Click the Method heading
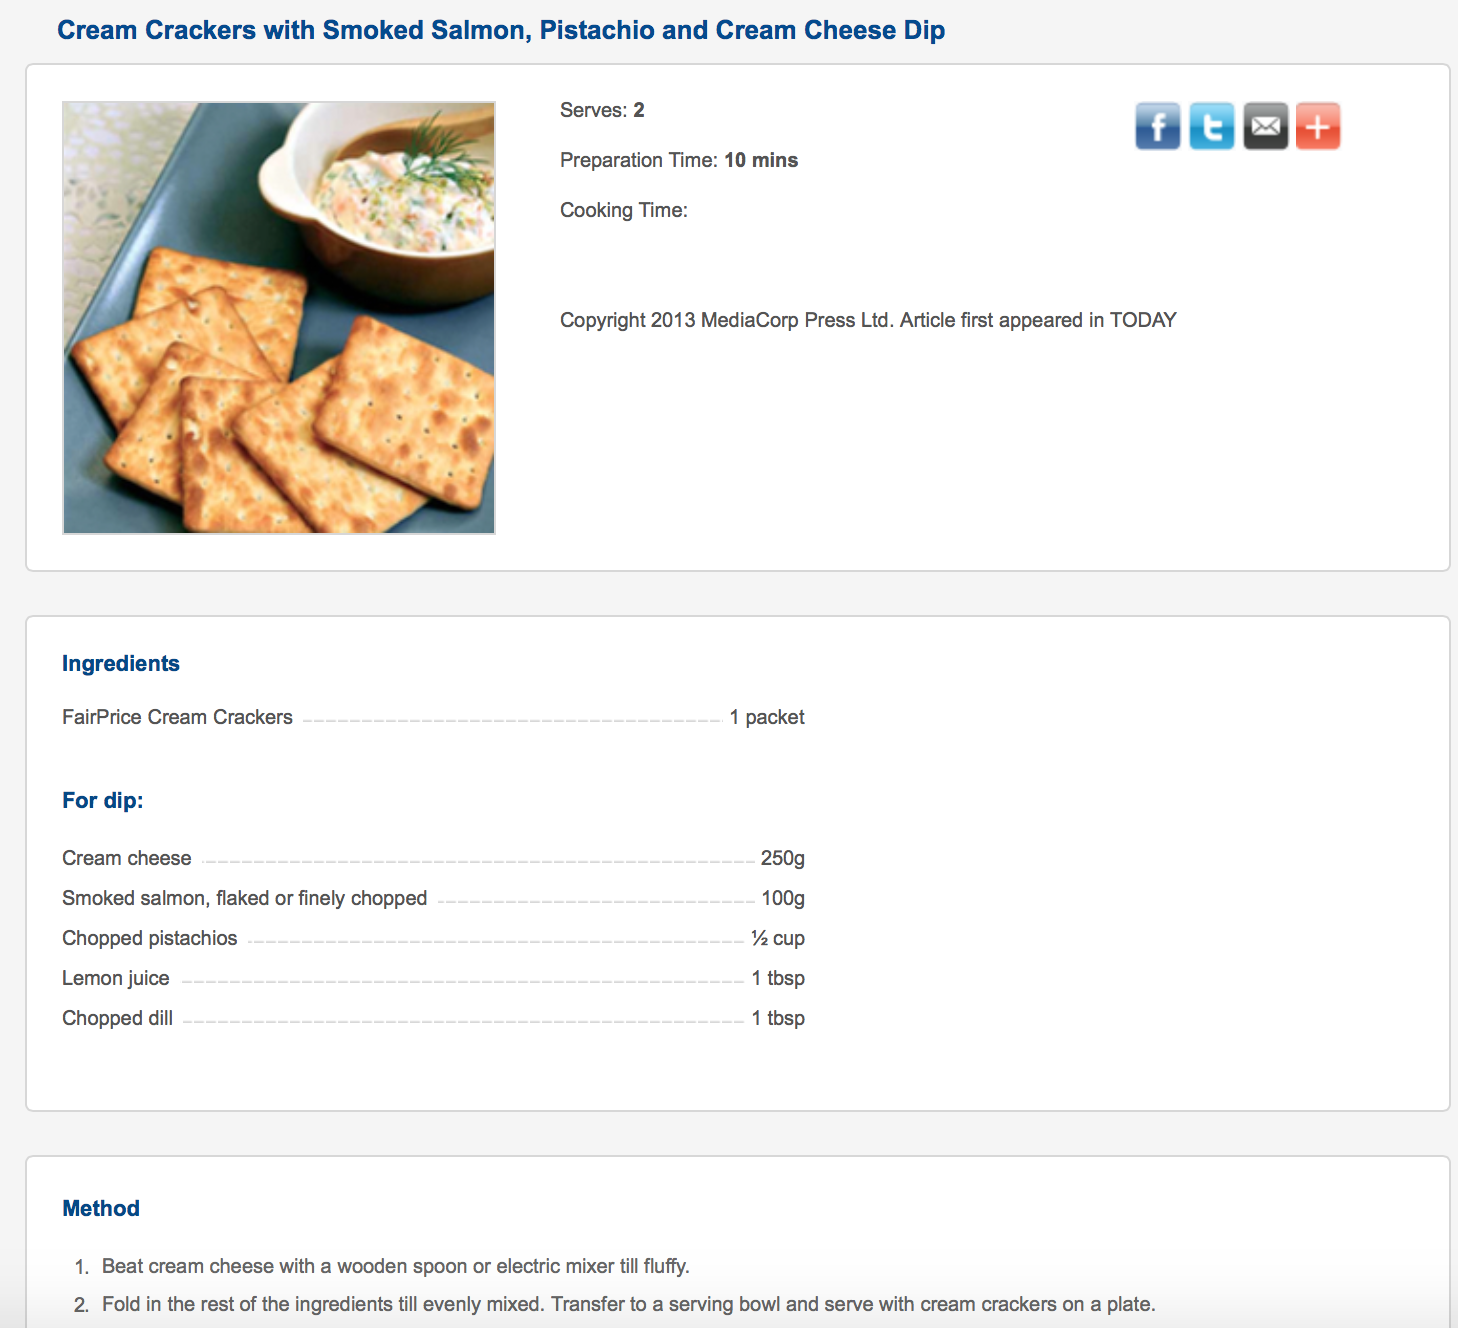Image resolution: width=1458 pixels, height=1328 pixels. point(101,1209)
